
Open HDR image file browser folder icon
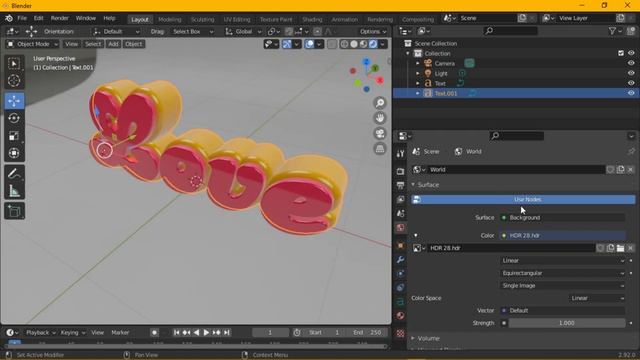(x=620, y=248)
